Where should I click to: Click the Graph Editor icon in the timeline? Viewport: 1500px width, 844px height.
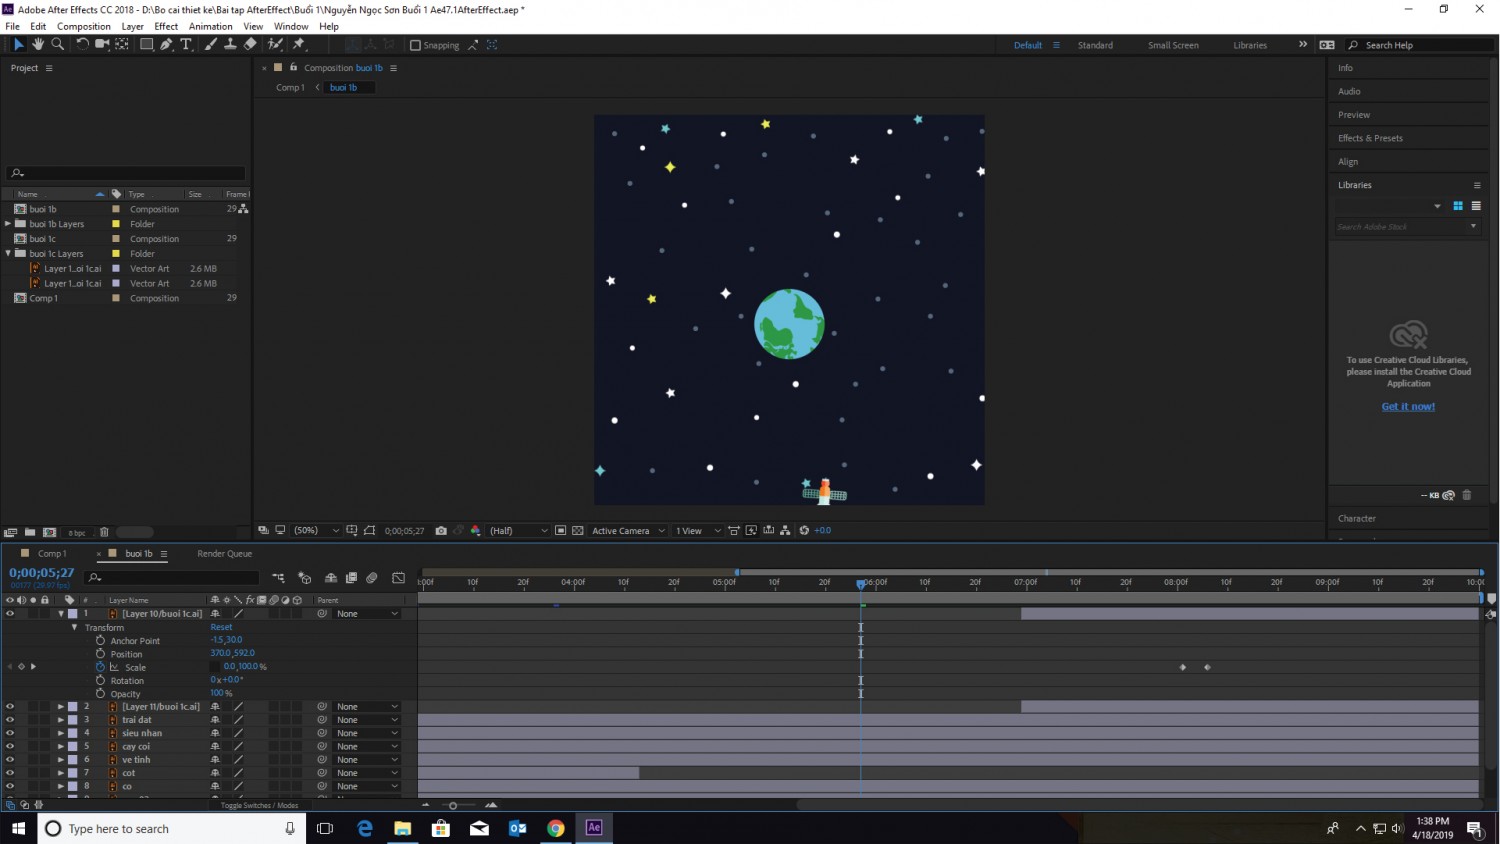coord(398,578)
